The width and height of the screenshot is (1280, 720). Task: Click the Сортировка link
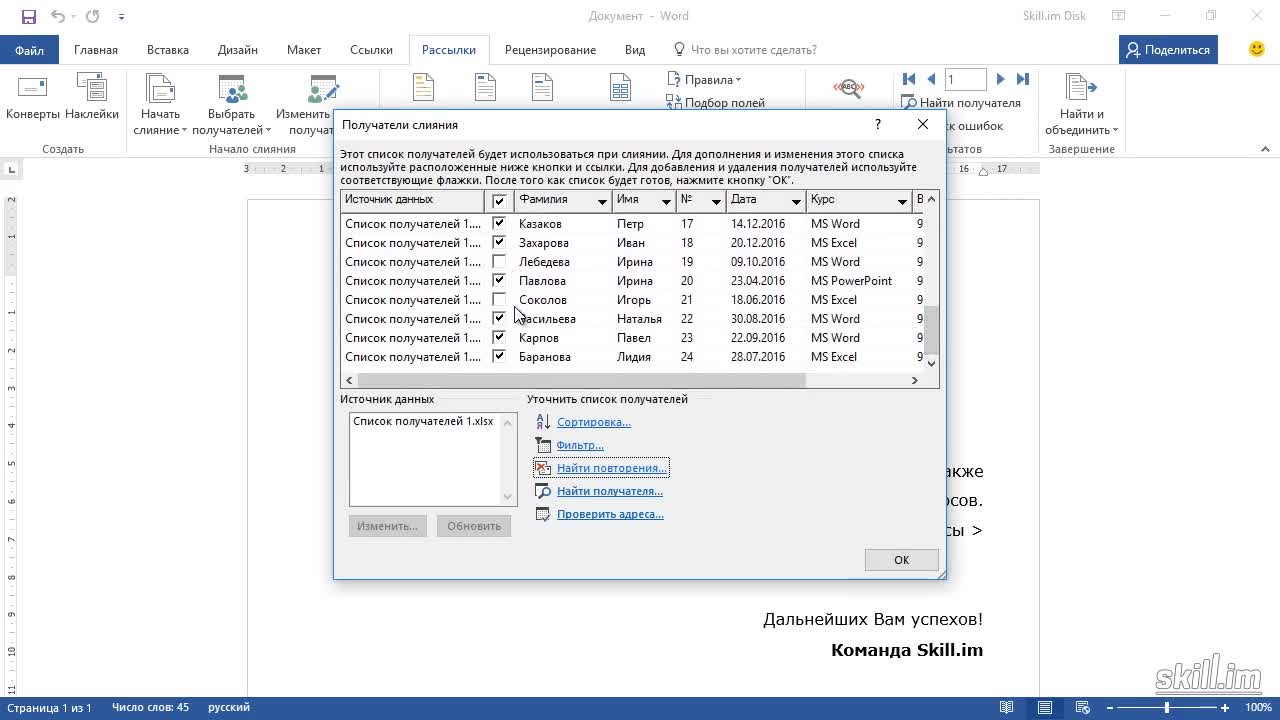(x=593, y=422)
